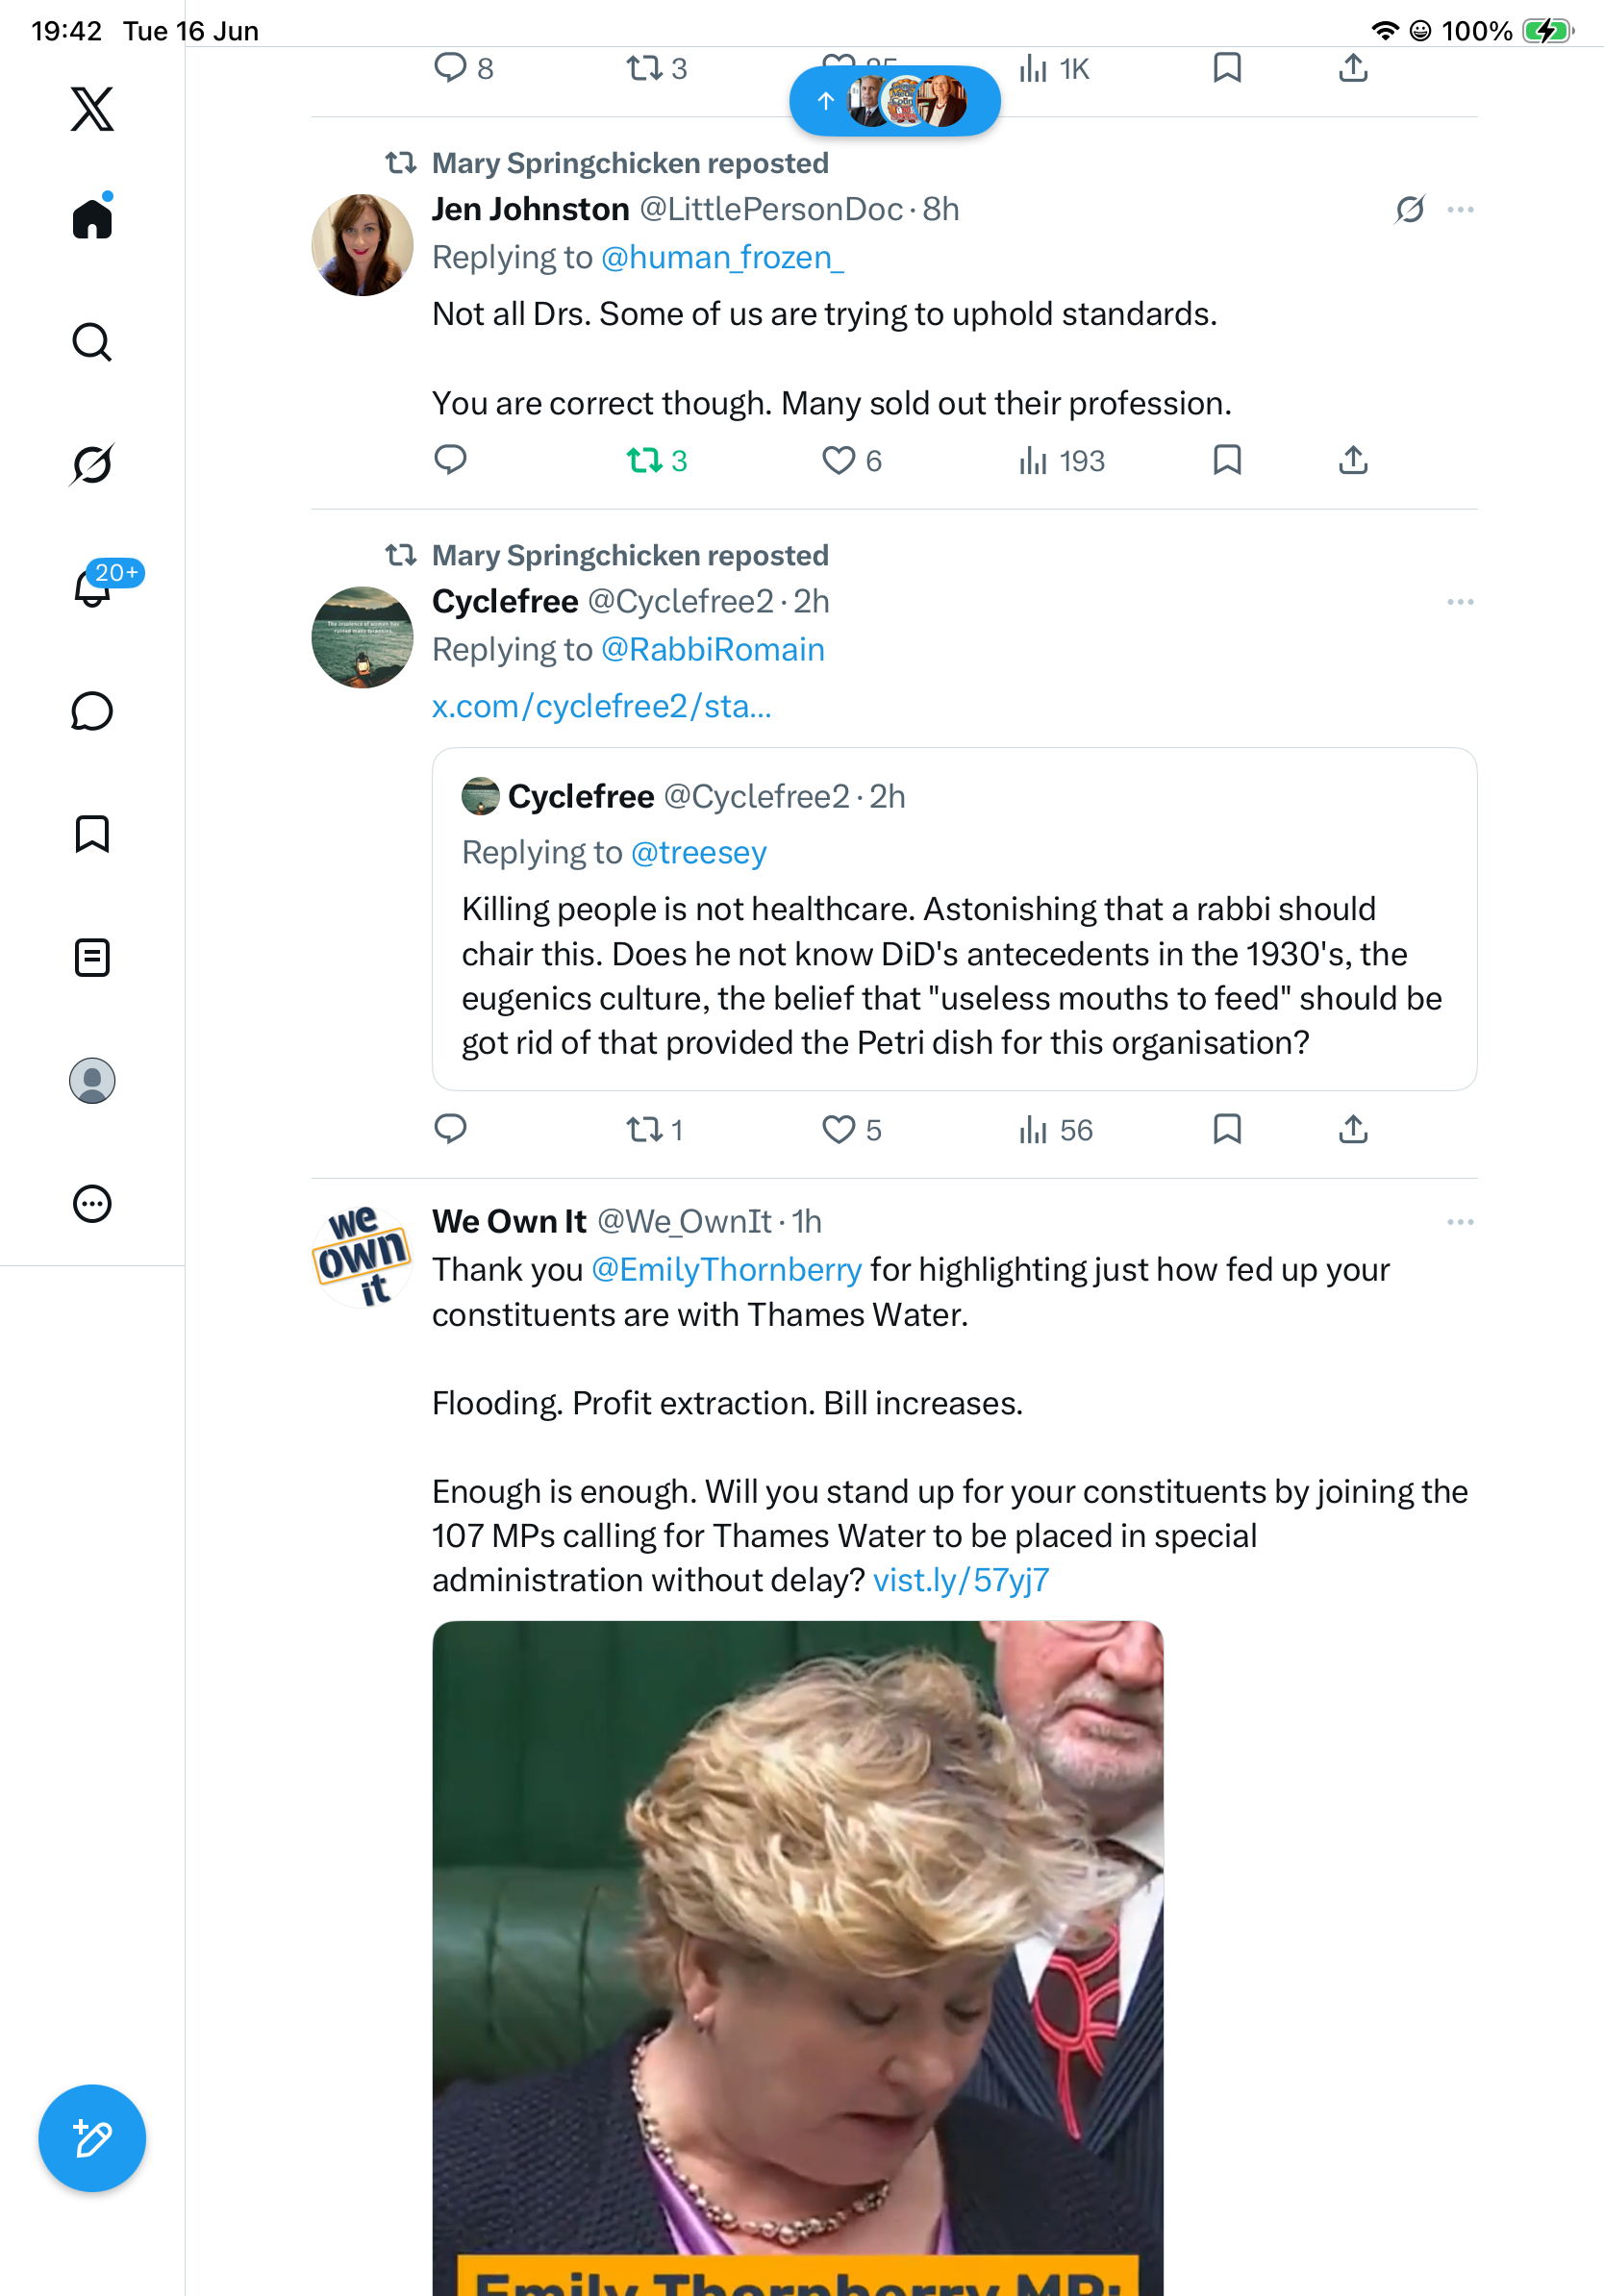1604x2296 pixels.
Task: Open the More circle menu in the sidebar
Action: [92, 1203]
